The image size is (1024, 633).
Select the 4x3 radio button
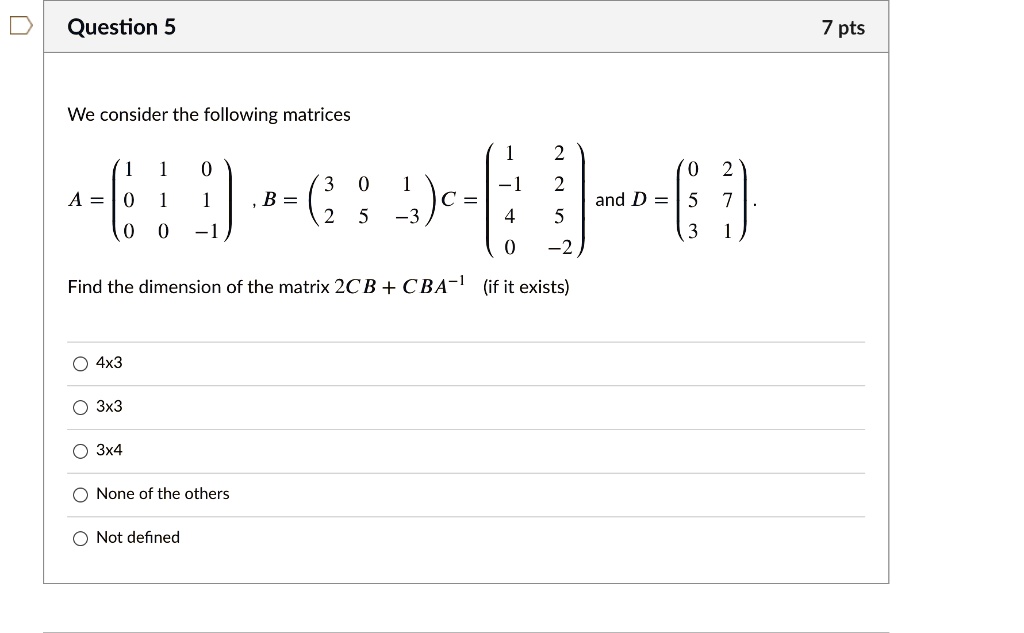click(x=80, y=363)
